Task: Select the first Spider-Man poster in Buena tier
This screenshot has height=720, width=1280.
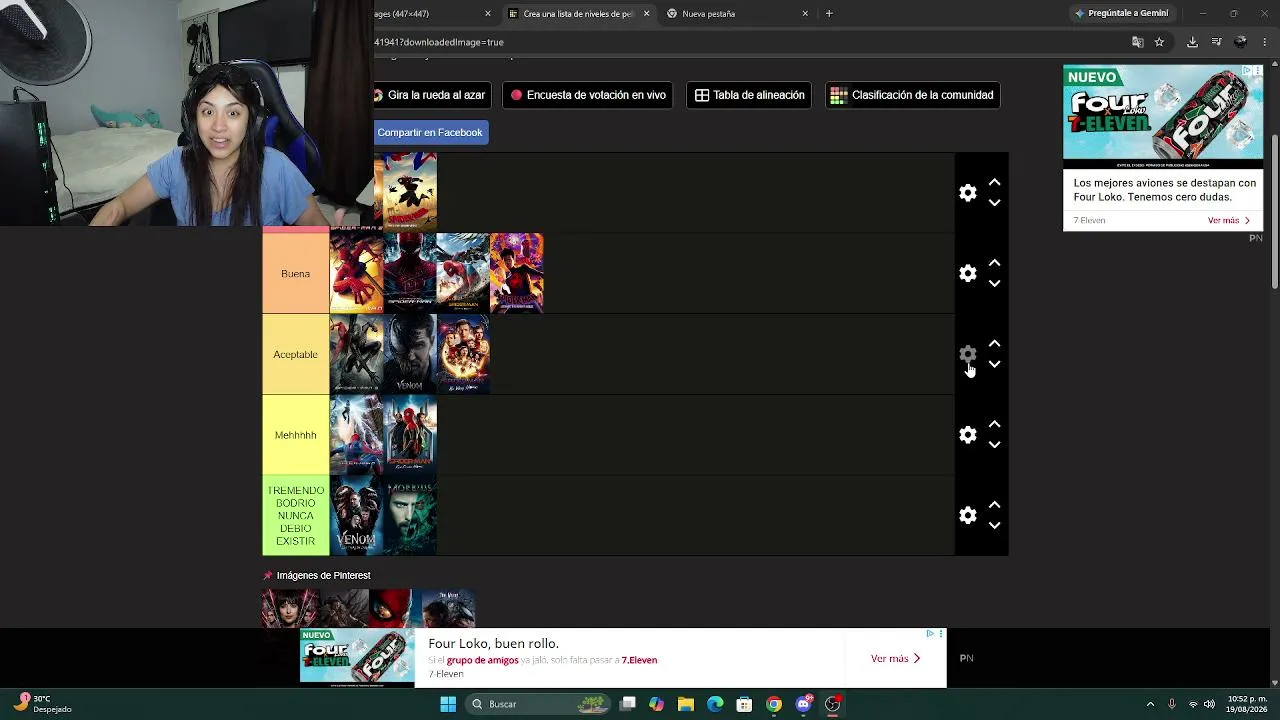Action: pyautogui.click(x=356, y=273)
